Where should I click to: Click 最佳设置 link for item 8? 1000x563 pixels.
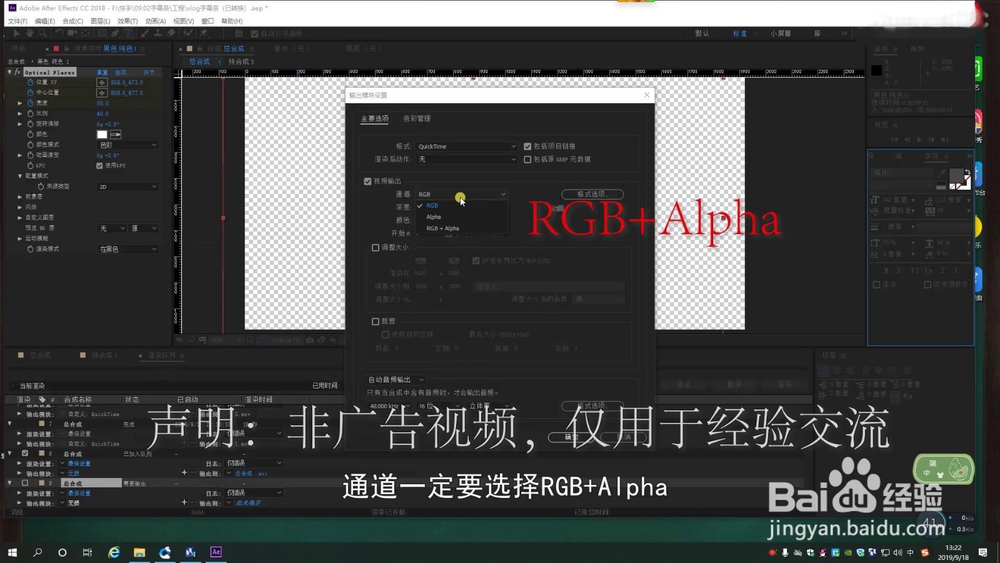coord(79,464)
